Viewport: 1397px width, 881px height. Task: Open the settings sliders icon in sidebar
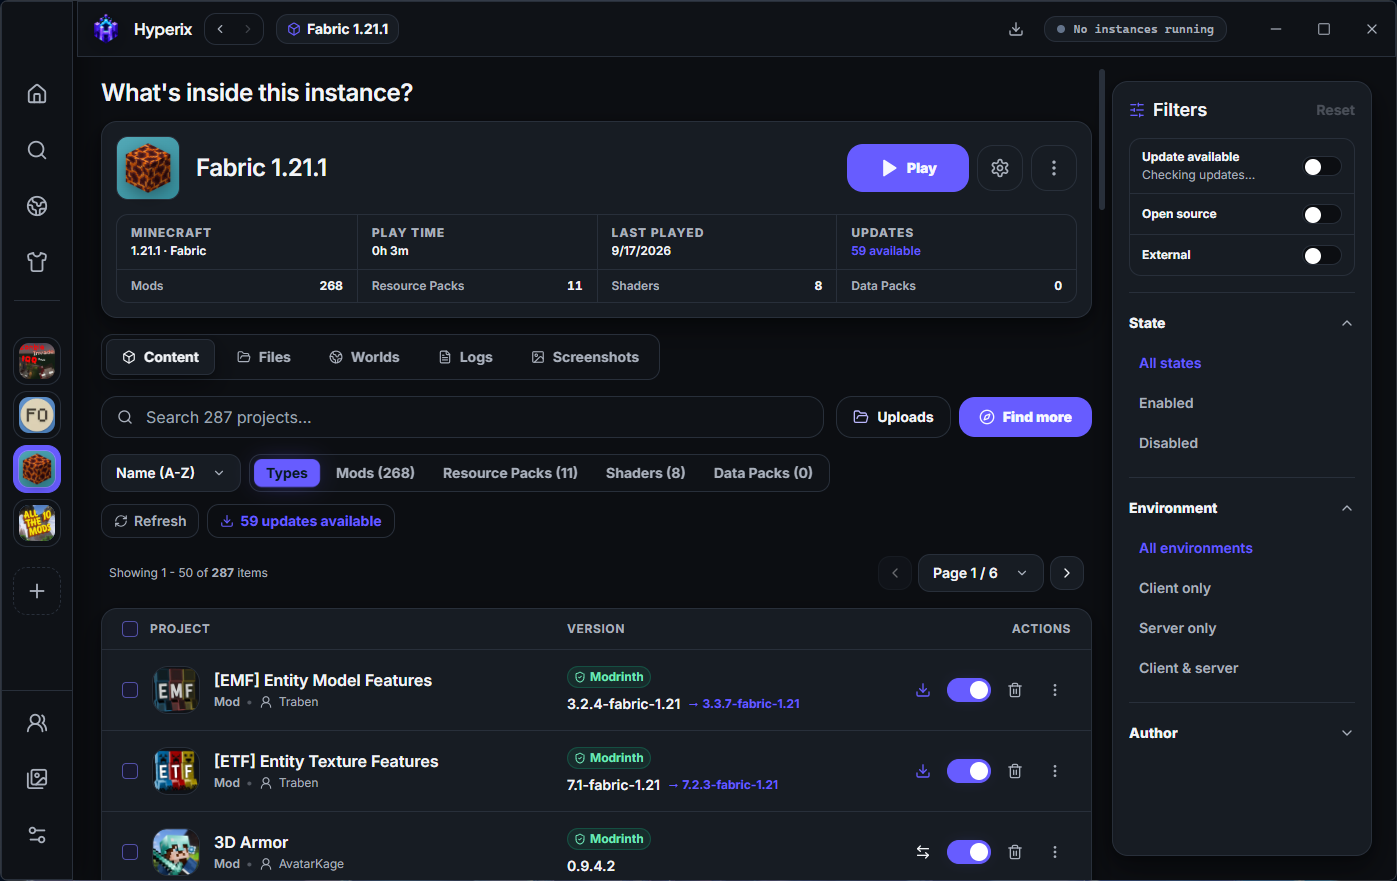pos(37,835)
